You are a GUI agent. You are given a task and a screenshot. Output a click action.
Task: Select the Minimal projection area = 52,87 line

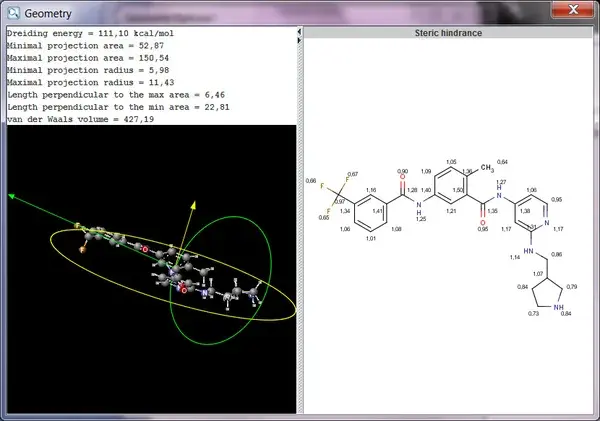(x=85, y=46)
